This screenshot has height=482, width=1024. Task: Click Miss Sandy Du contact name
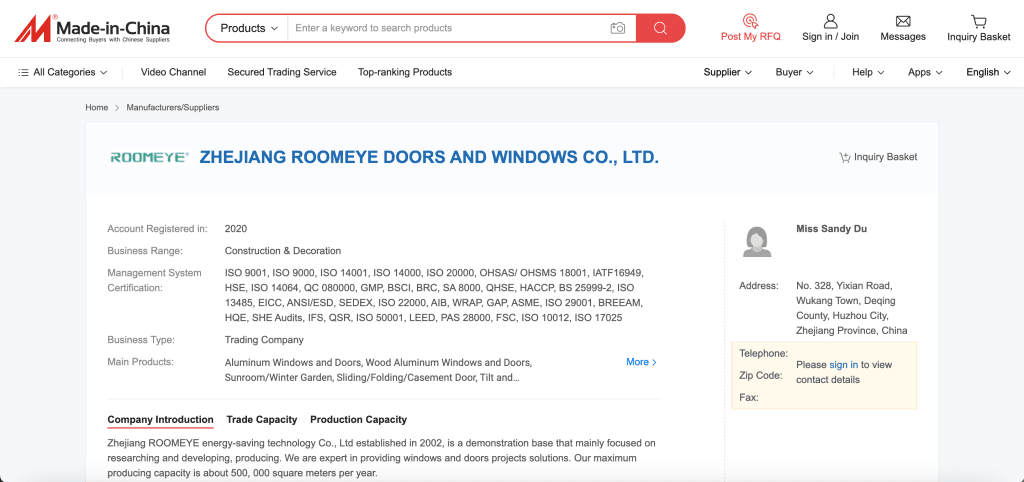tap(831, 229)
